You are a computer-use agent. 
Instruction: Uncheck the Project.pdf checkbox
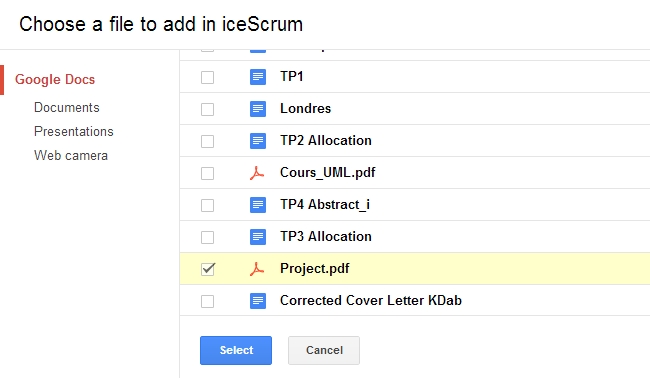208,269
